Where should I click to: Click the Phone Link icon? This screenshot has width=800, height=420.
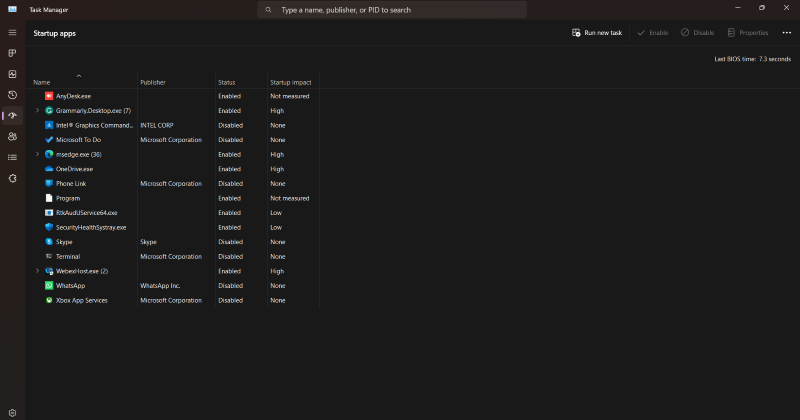click(x=49, y=183)
